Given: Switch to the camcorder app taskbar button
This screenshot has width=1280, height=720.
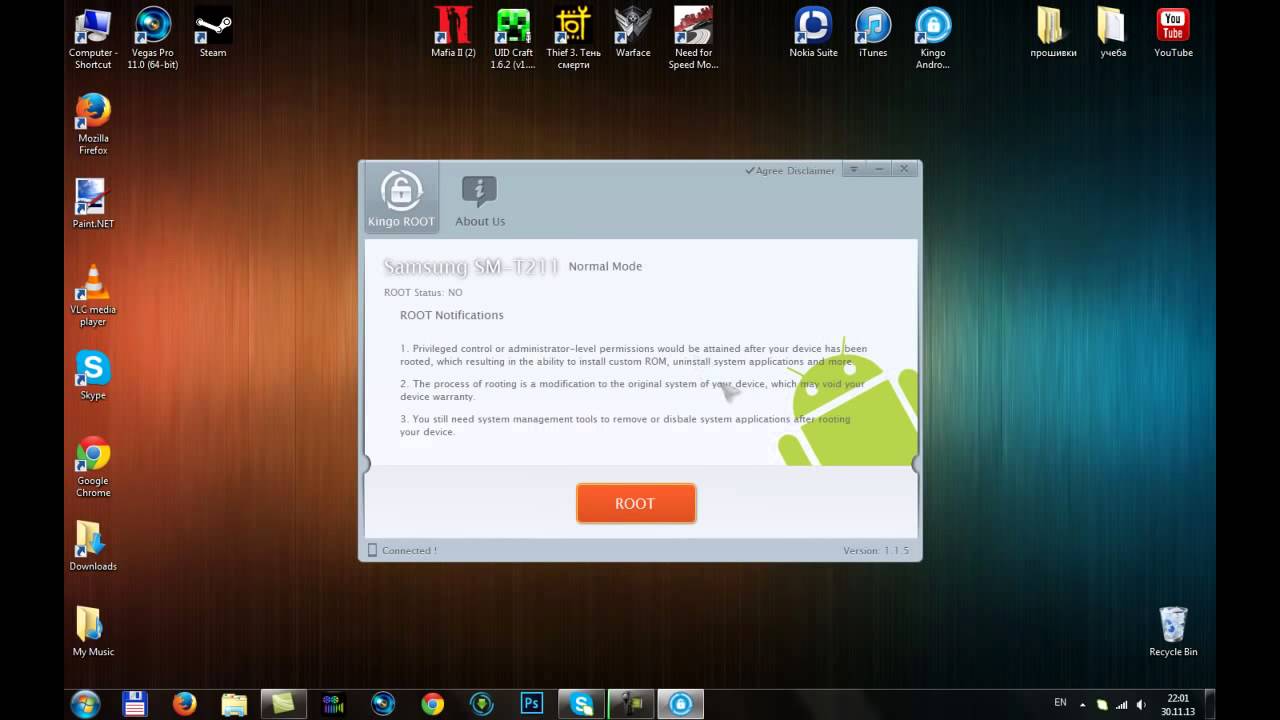Looking at the screenshot, I should (631, 704).
